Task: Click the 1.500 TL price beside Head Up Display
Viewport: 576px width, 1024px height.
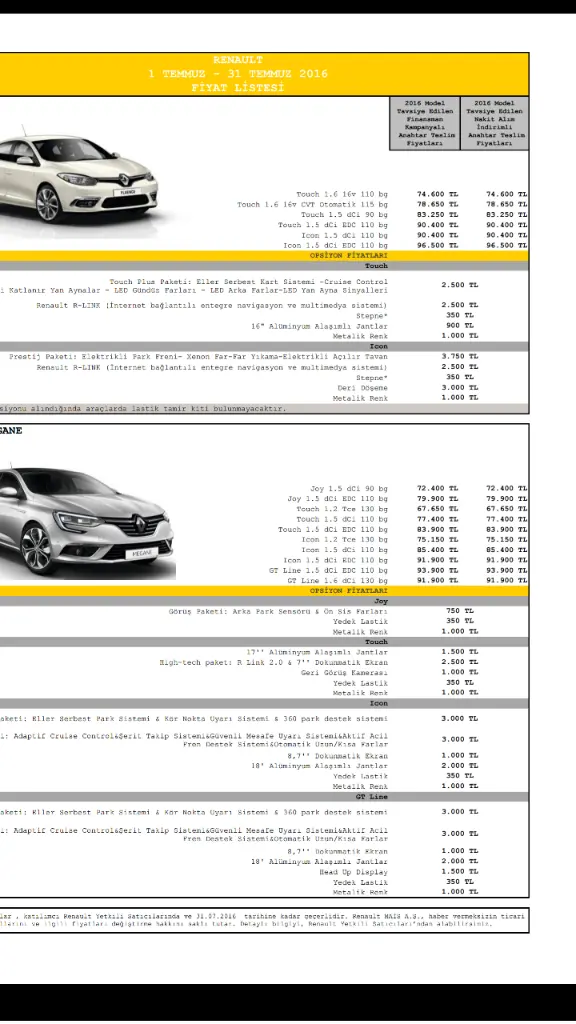Action: (460, 872)
